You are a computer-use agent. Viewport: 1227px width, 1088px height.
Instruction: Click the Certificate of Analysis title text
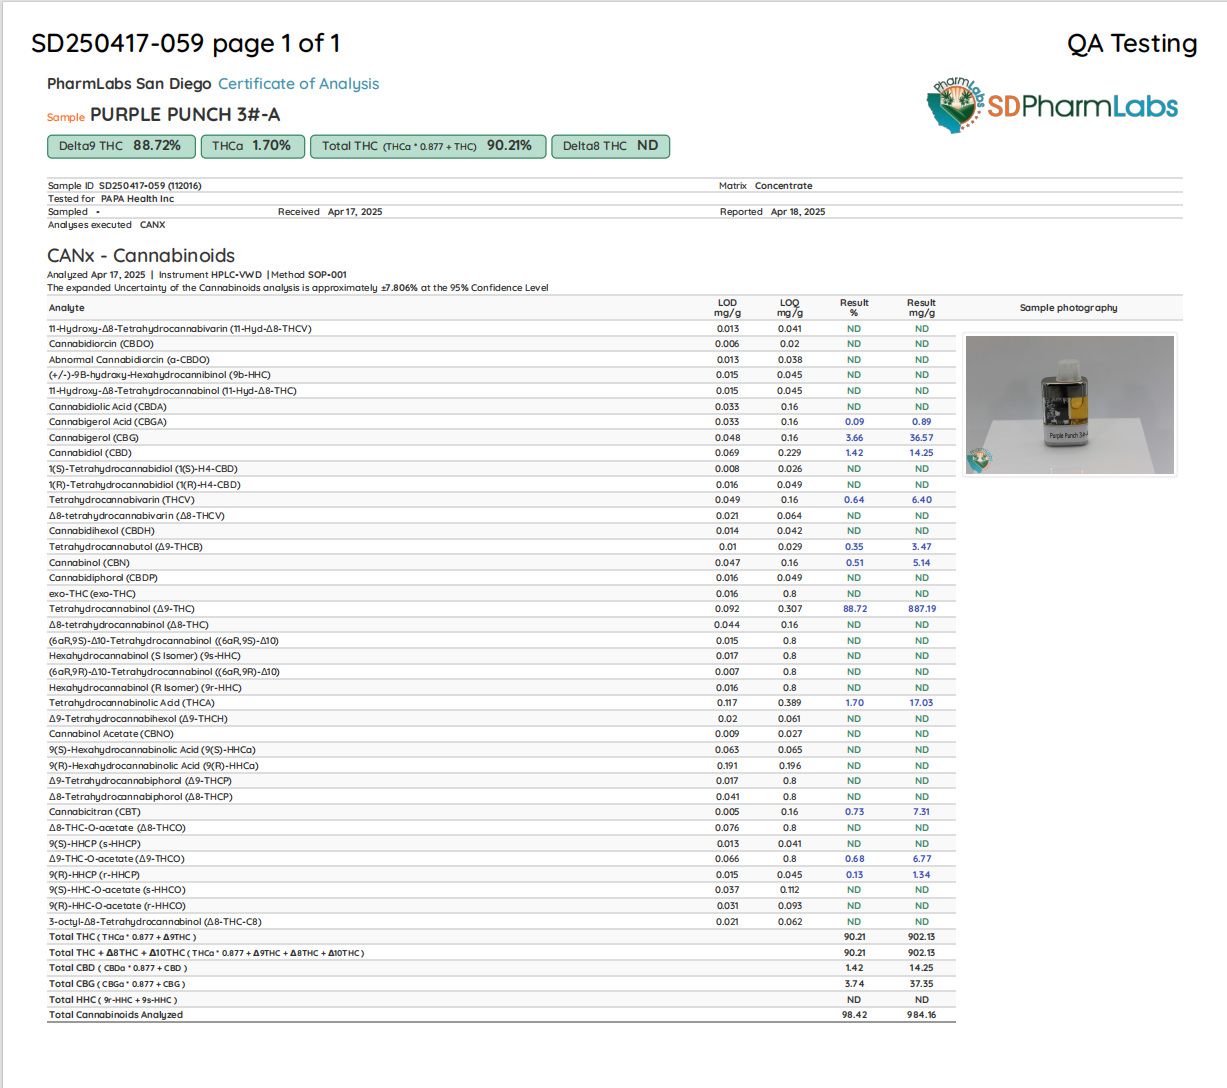click(298, 84)
